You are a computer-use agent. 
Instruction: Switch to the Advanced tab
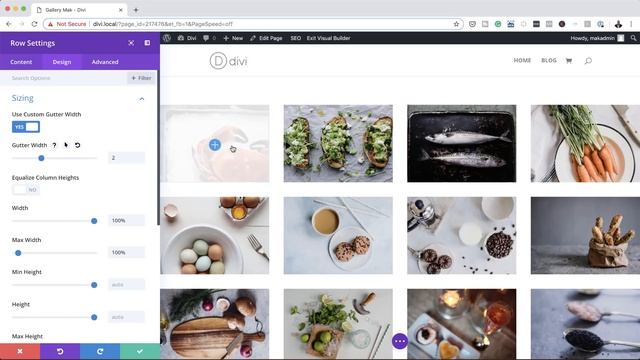pos(105,62)
